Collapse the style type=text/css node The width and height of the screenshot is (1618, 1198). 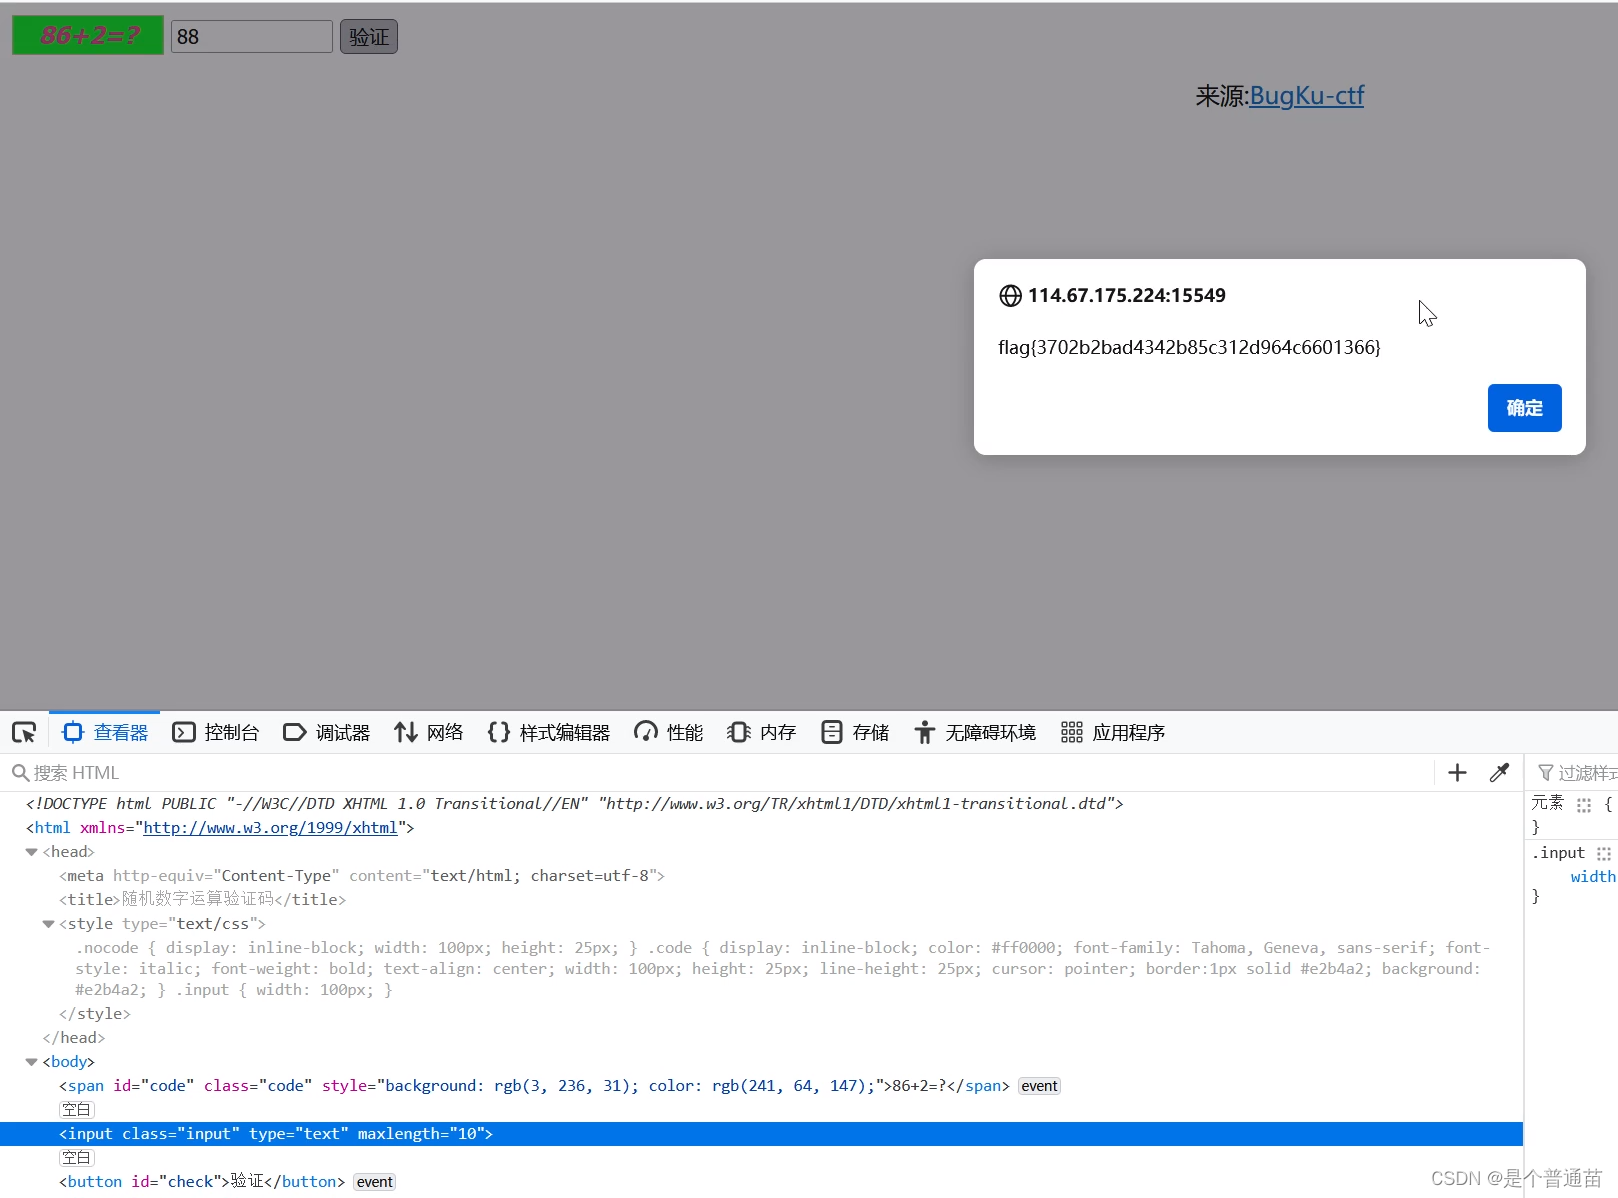click(x=48, y=924)
